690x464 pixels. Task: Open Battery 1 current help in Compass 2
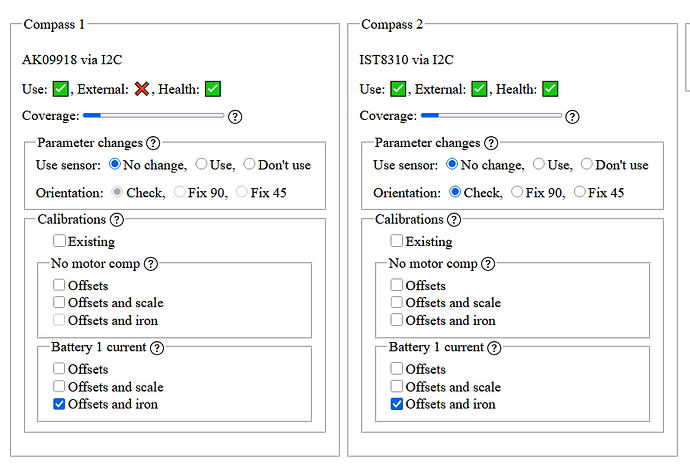click(x=494, y=348)
